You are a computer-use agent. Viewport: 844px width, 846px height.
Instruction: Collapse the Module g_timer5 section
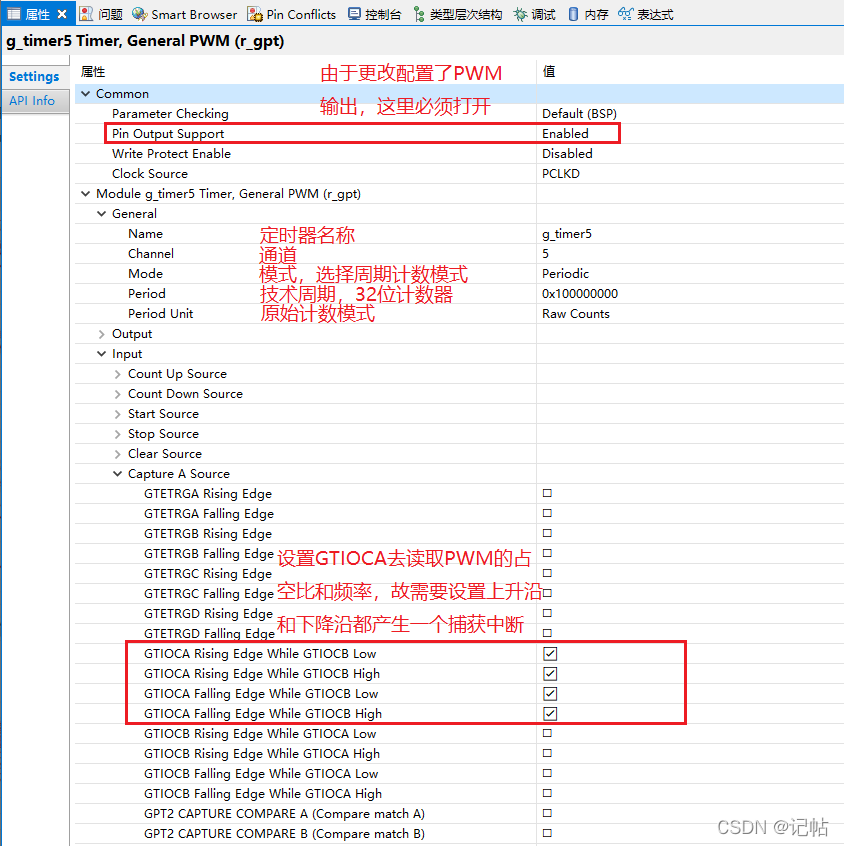coord(85,194)
